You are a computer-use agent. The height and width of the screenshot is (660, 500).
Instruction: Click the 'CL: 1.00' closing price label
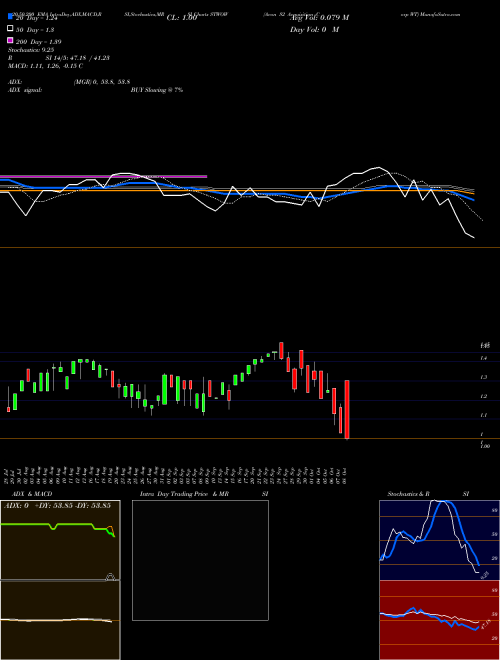click(182, 18)
